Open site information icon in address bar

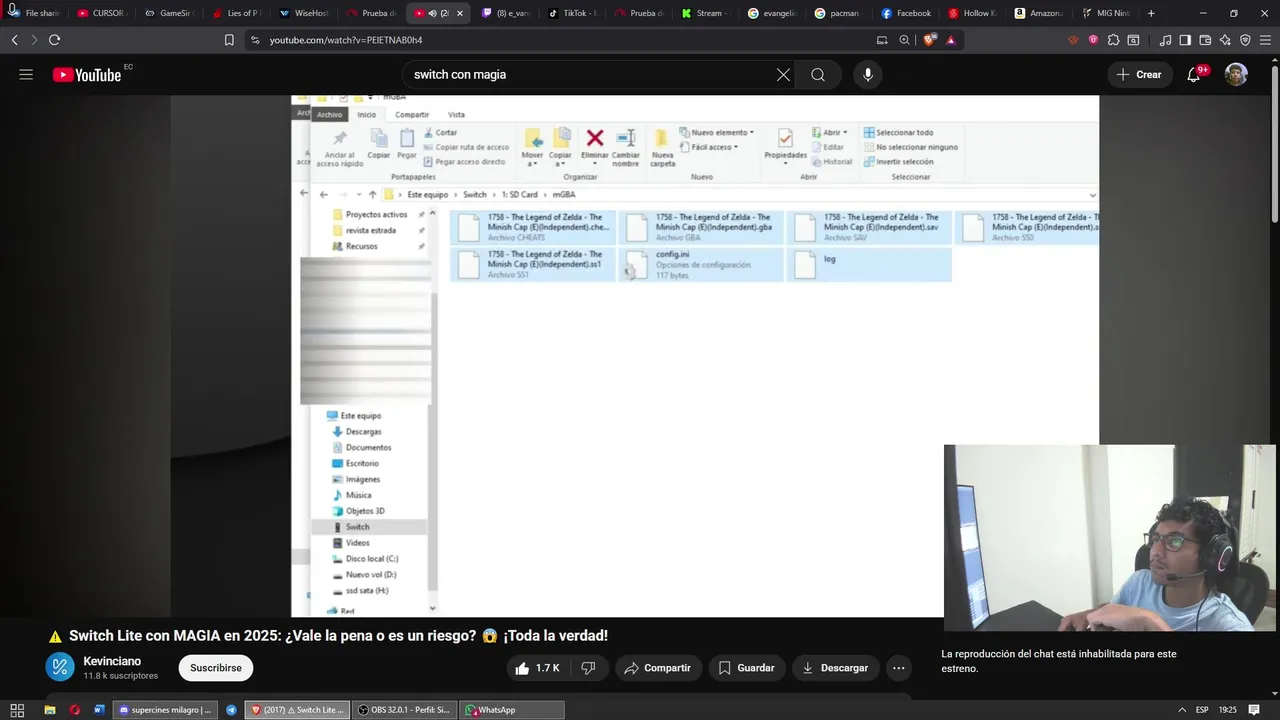tap(255, 40)
